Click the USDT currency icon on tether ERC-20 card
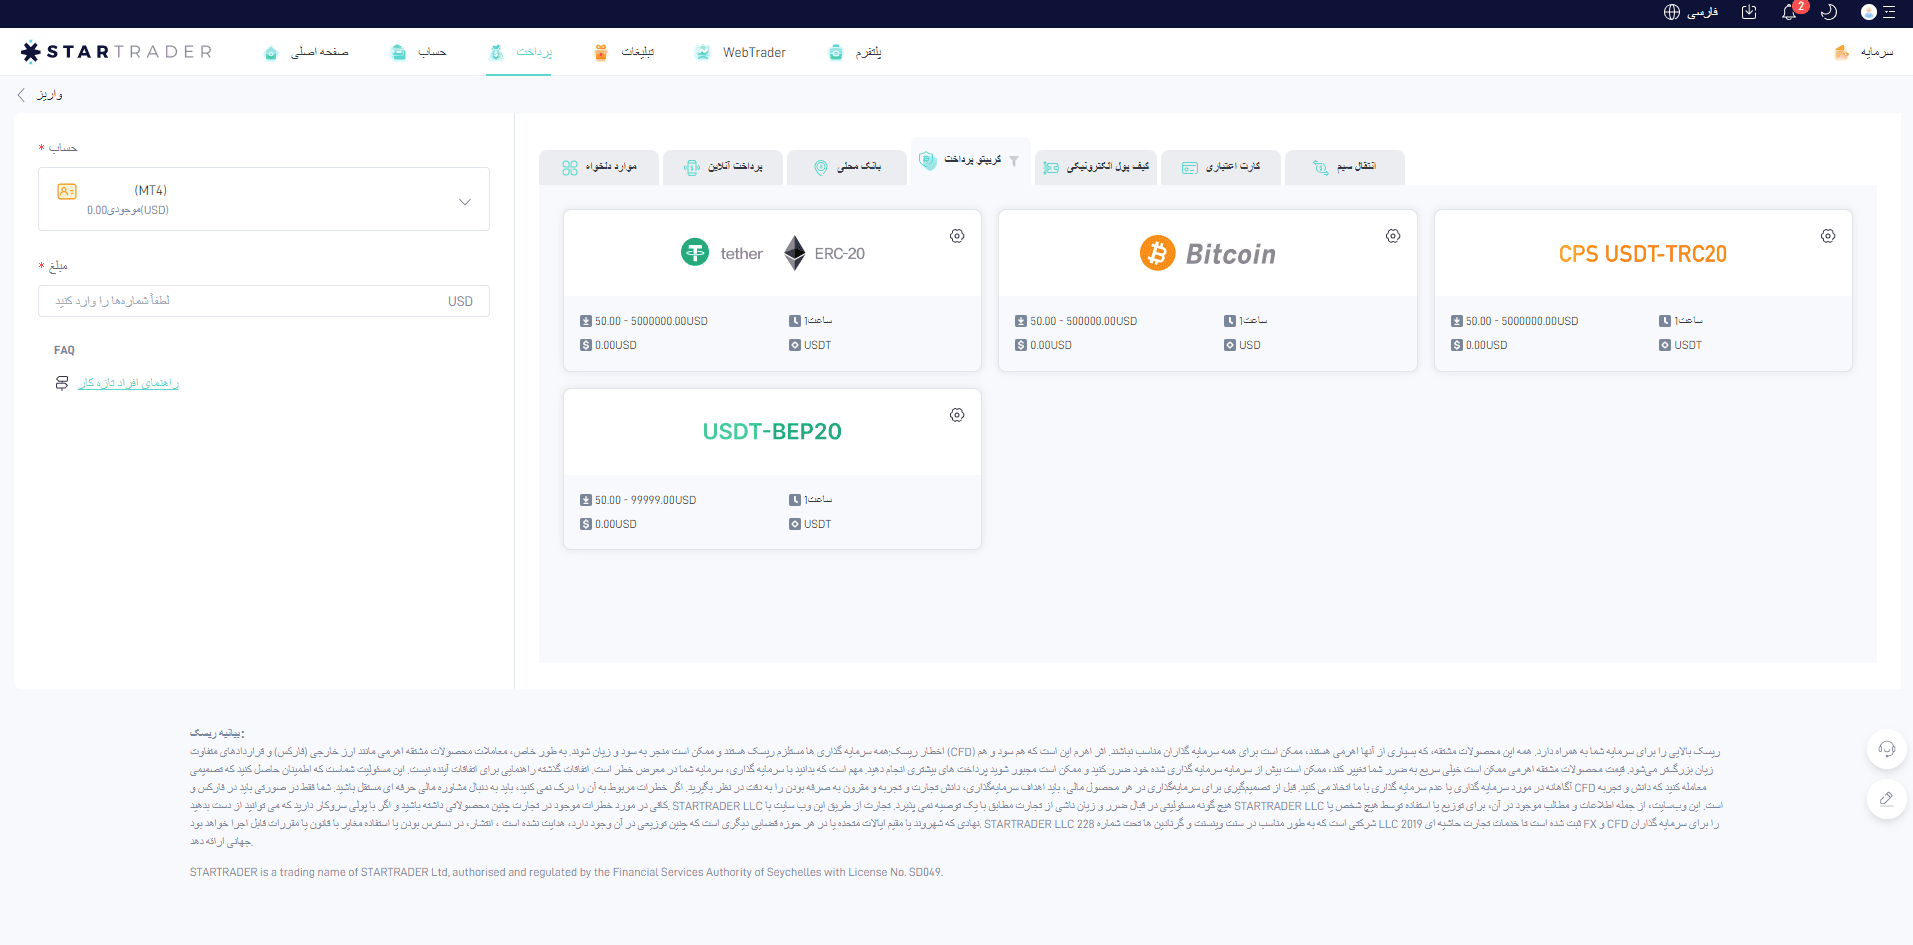The width and height of the screenshot is (1913, 945). tap(795, 345)
